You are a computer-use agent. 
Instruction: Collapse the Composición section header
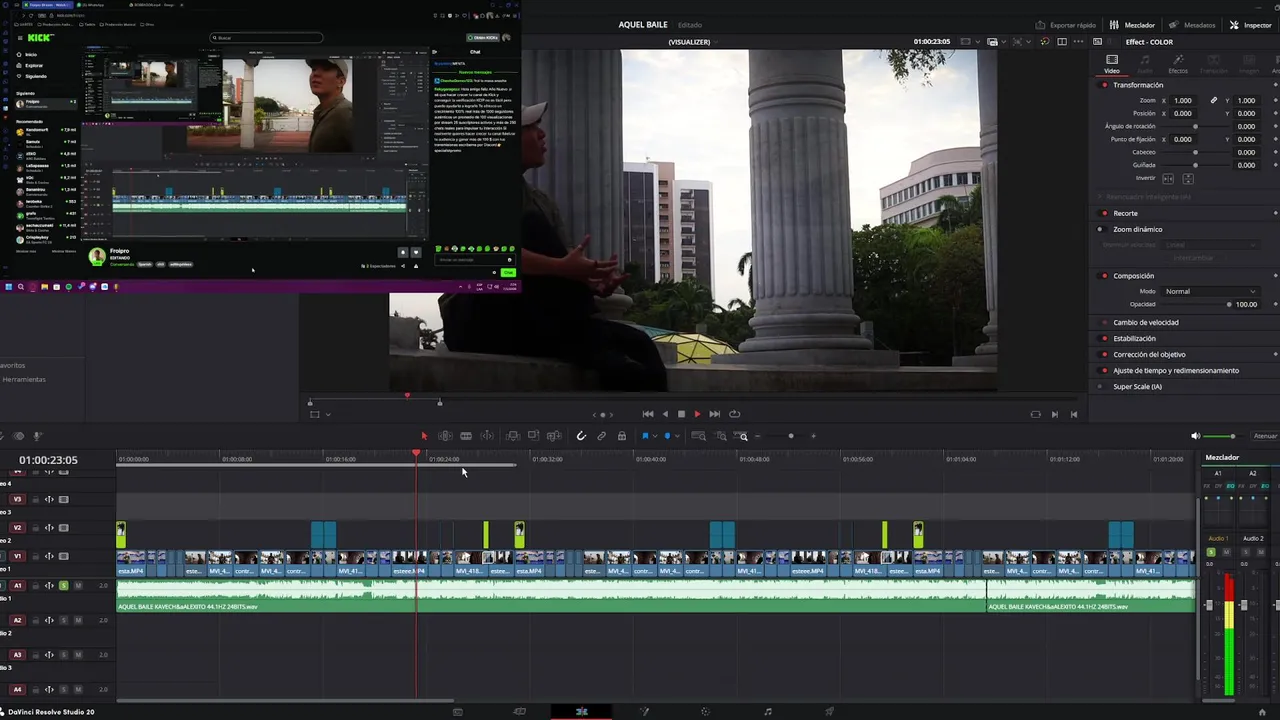pyautogui.click(x=1134, y=275)
